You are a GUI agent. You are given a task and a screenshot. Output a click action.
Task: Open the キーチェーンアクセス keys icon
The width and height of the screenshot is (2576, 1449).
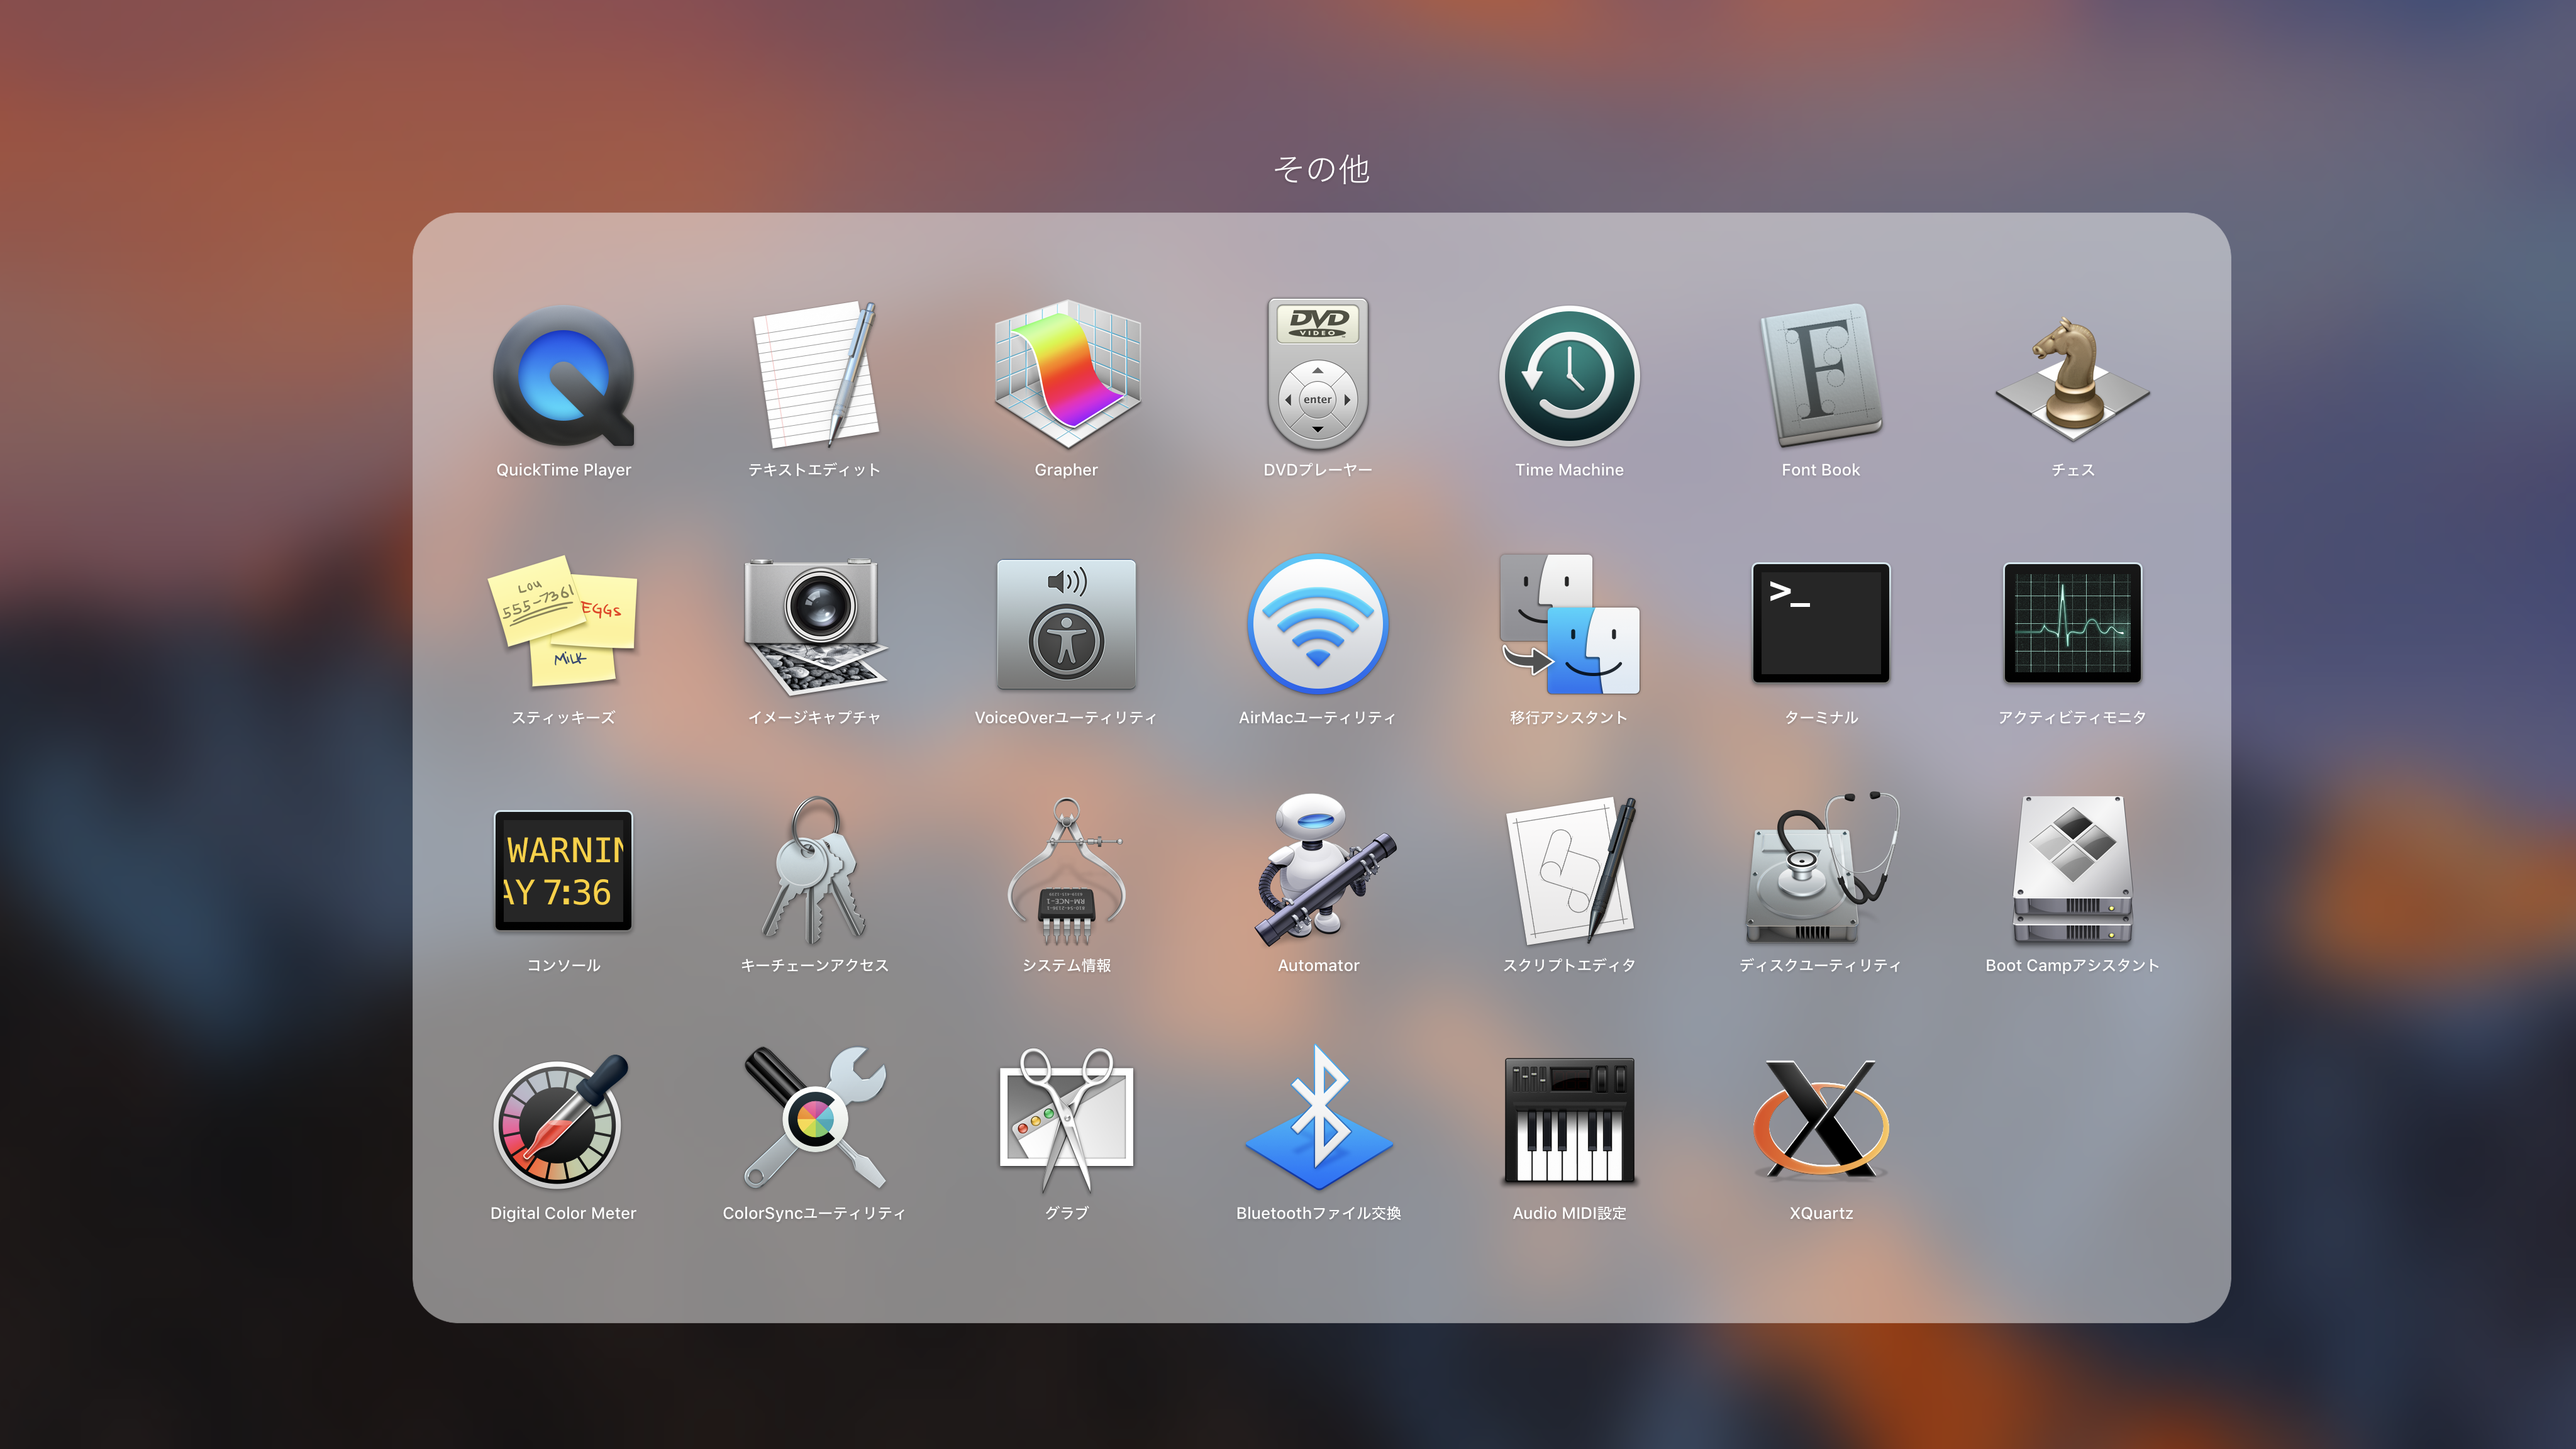pos(815,870)
